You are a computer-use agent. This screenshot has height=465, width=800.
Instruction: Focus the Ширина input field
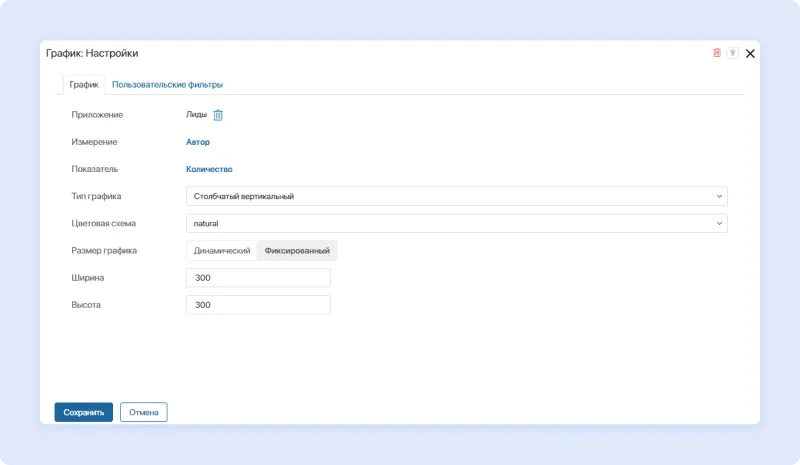pos(258,278)
